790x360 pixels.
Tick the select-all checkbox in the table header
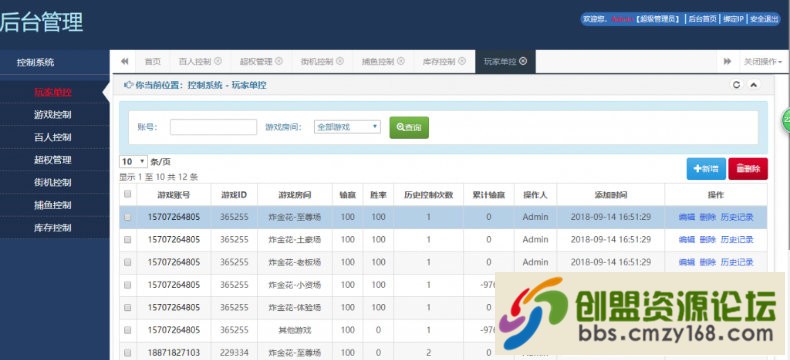tap(127, 194)
